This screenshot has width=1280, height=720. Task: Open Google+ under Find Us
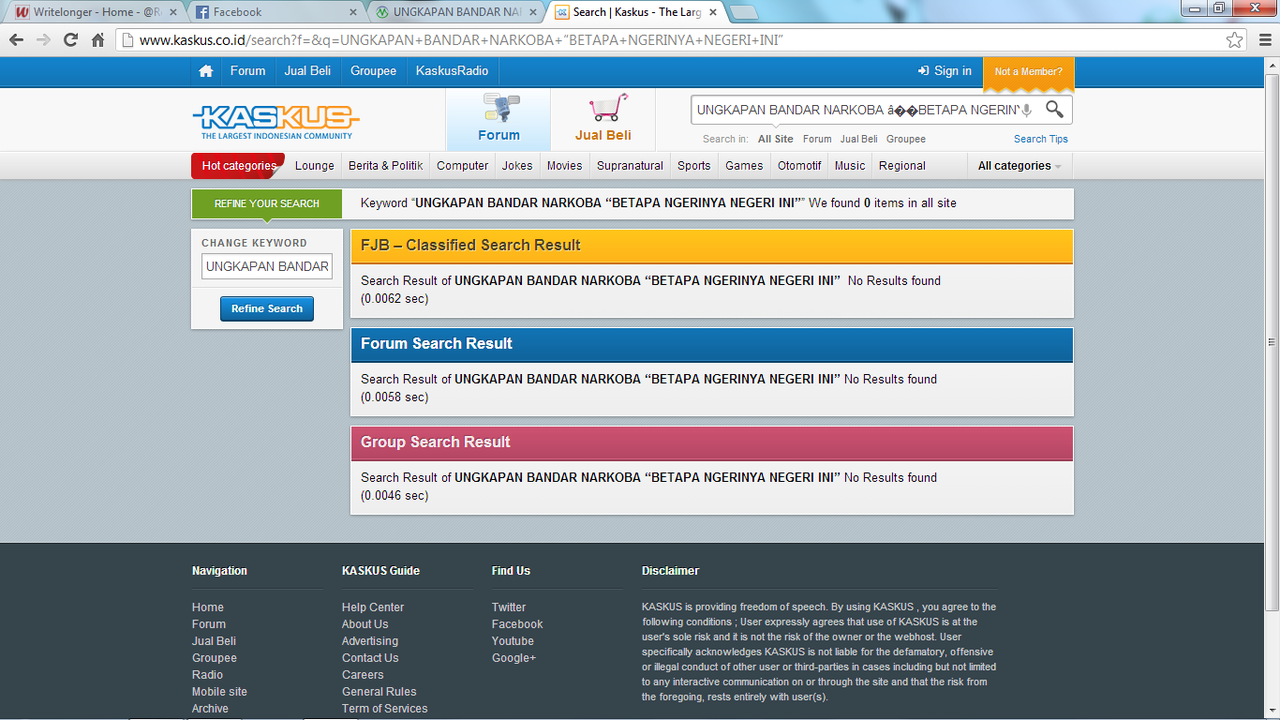[514, 658]
